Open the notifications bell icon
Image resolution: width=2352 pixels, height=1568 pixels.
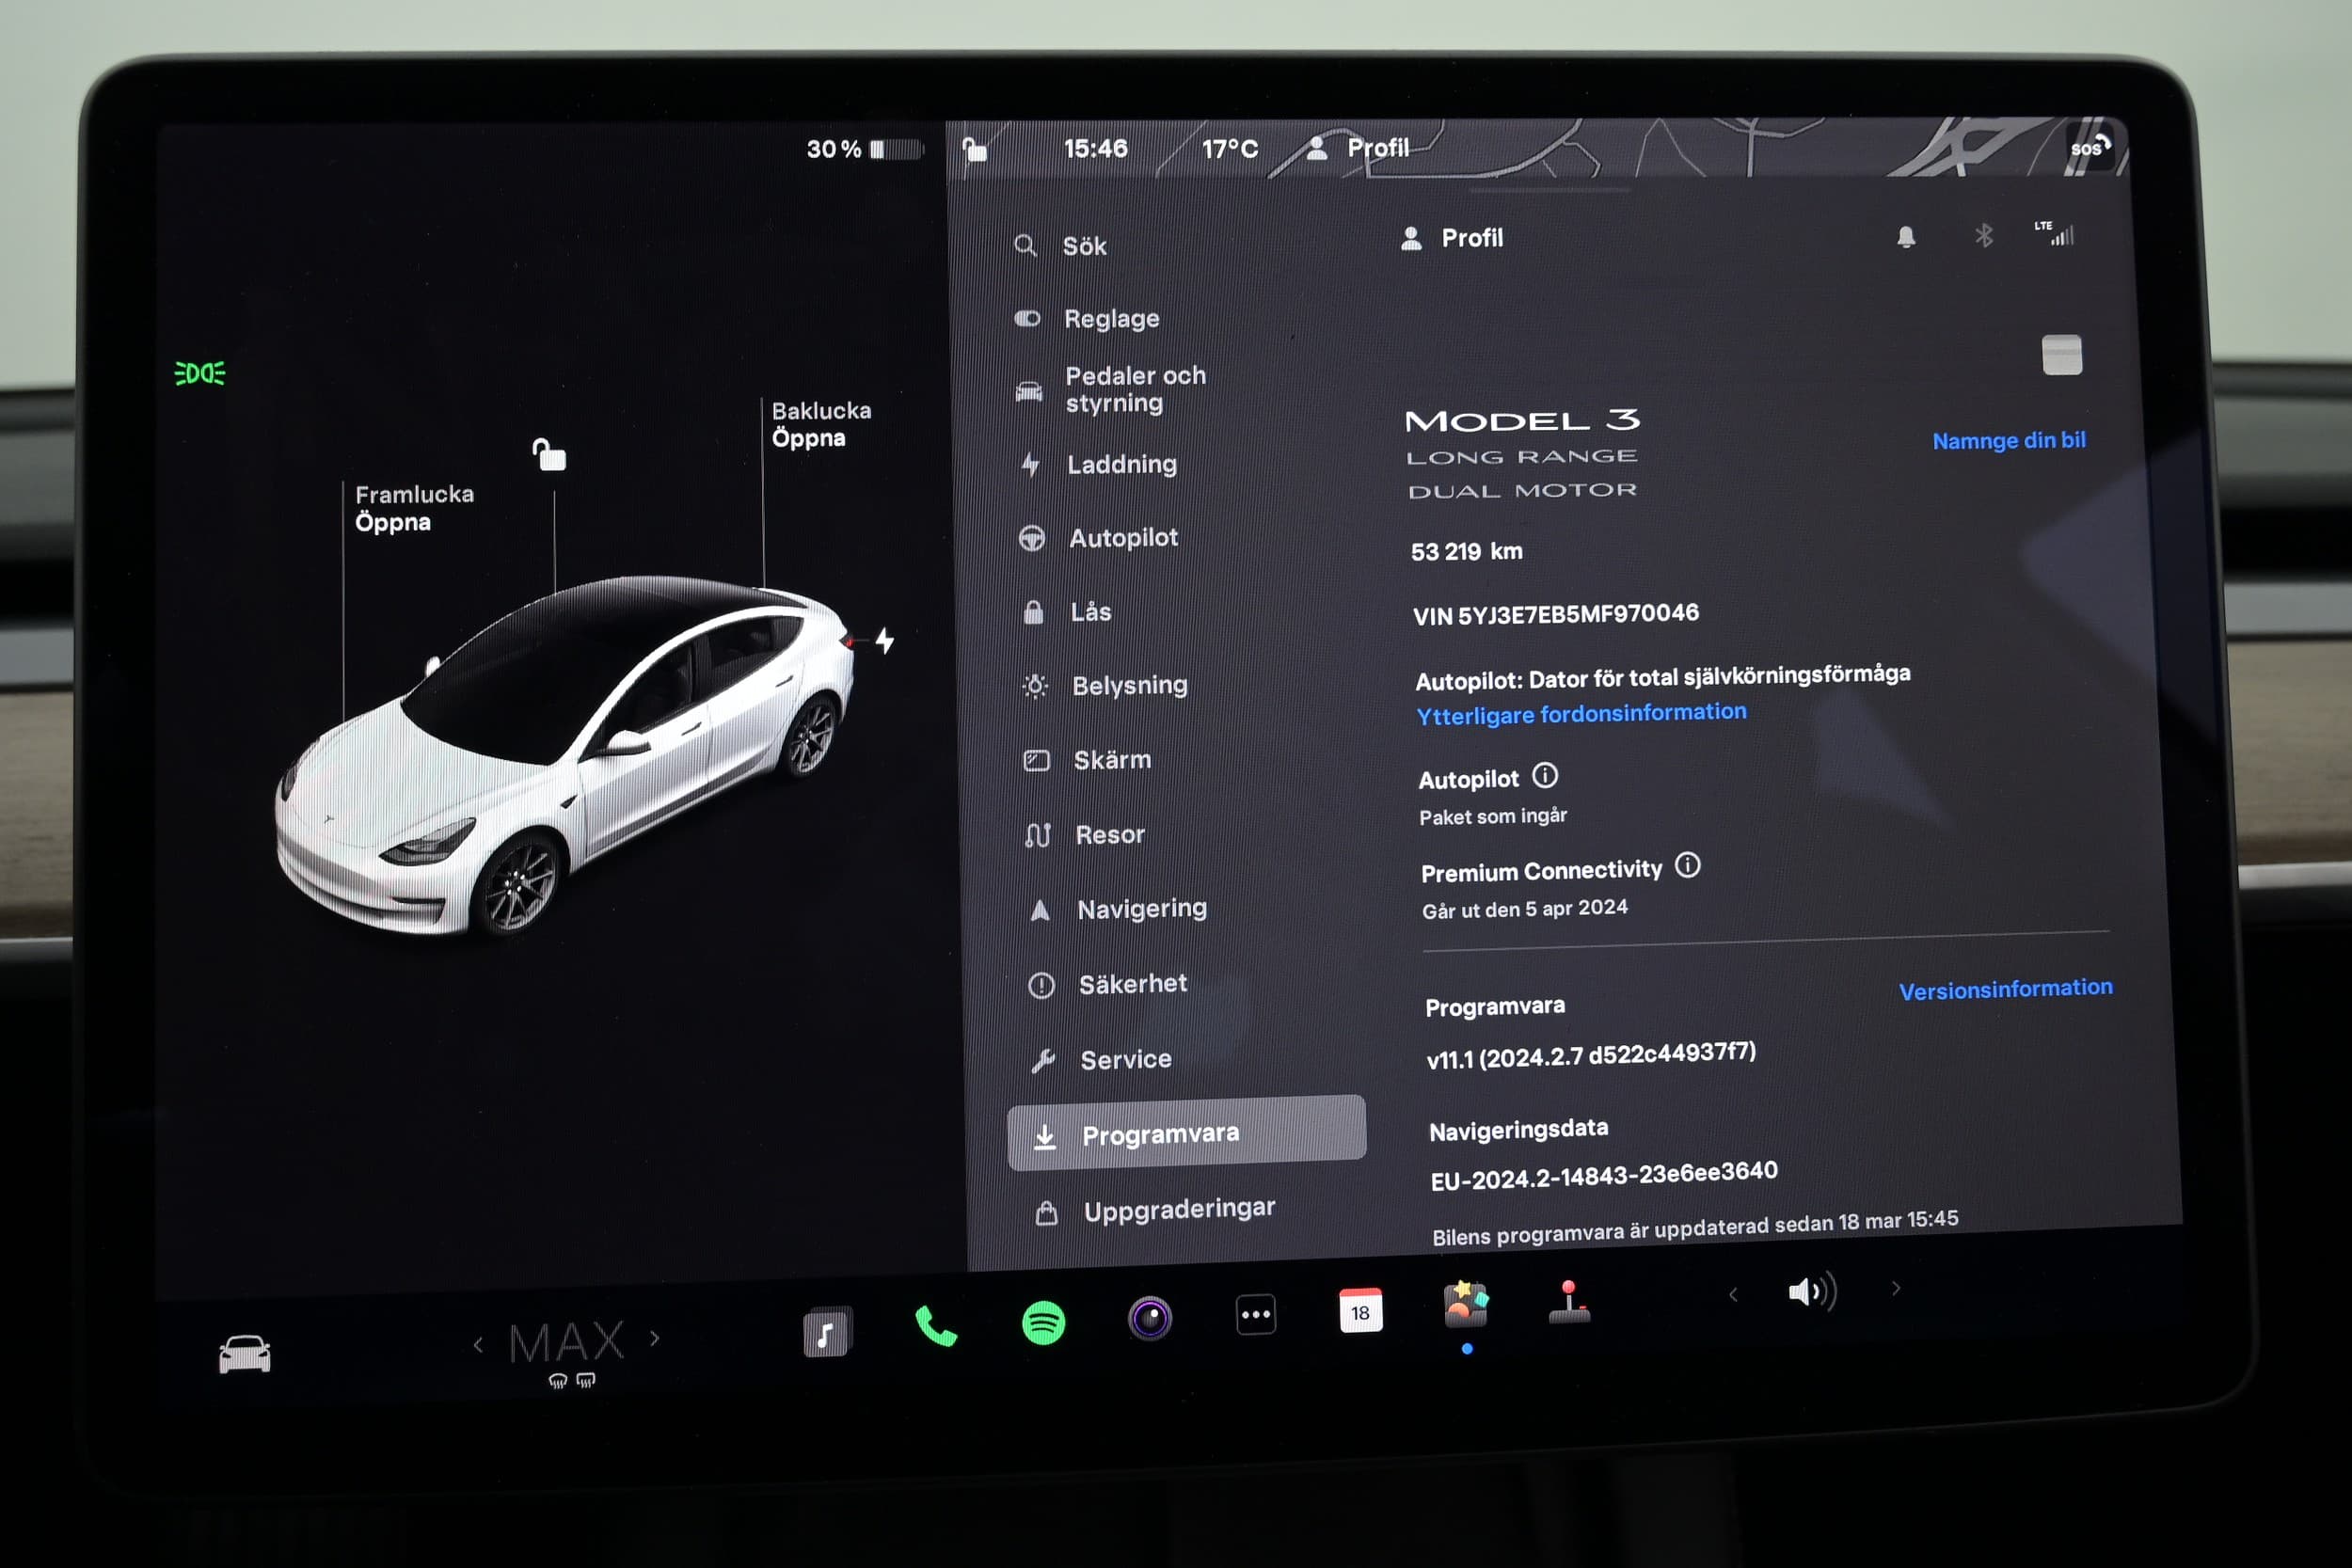point(1906,237)
